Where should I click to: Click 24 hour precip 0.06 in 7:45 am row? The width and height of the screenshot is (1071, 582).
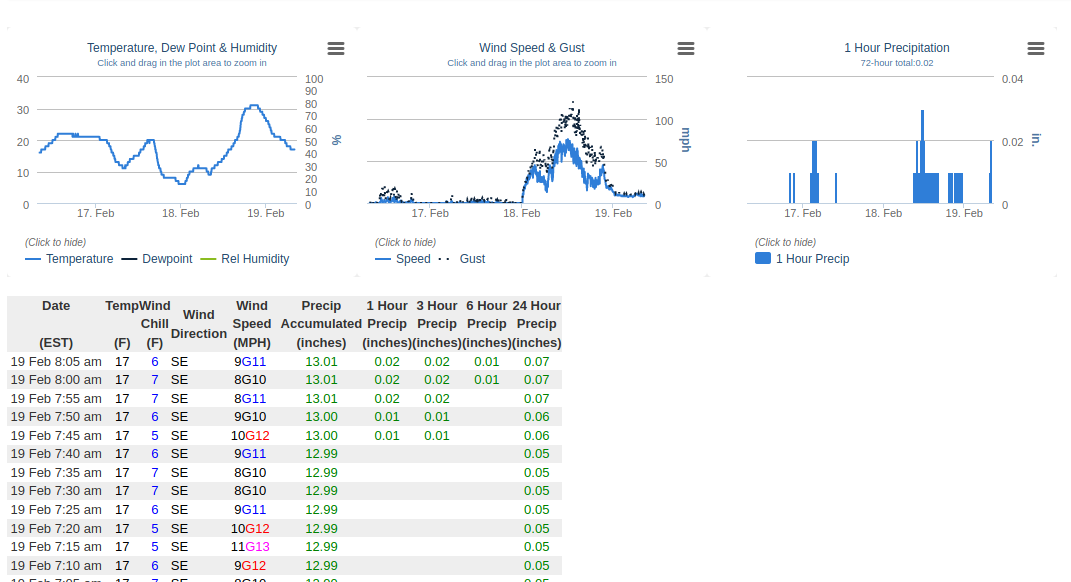[537, 436]
